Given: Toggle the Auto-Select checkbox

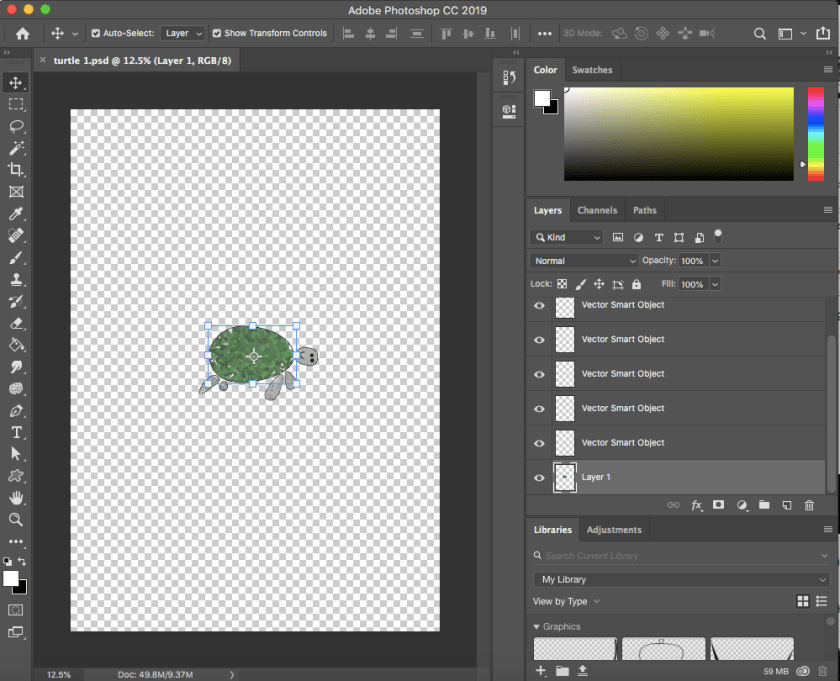Looking at the screenshot, I should [x=95, y=33].
